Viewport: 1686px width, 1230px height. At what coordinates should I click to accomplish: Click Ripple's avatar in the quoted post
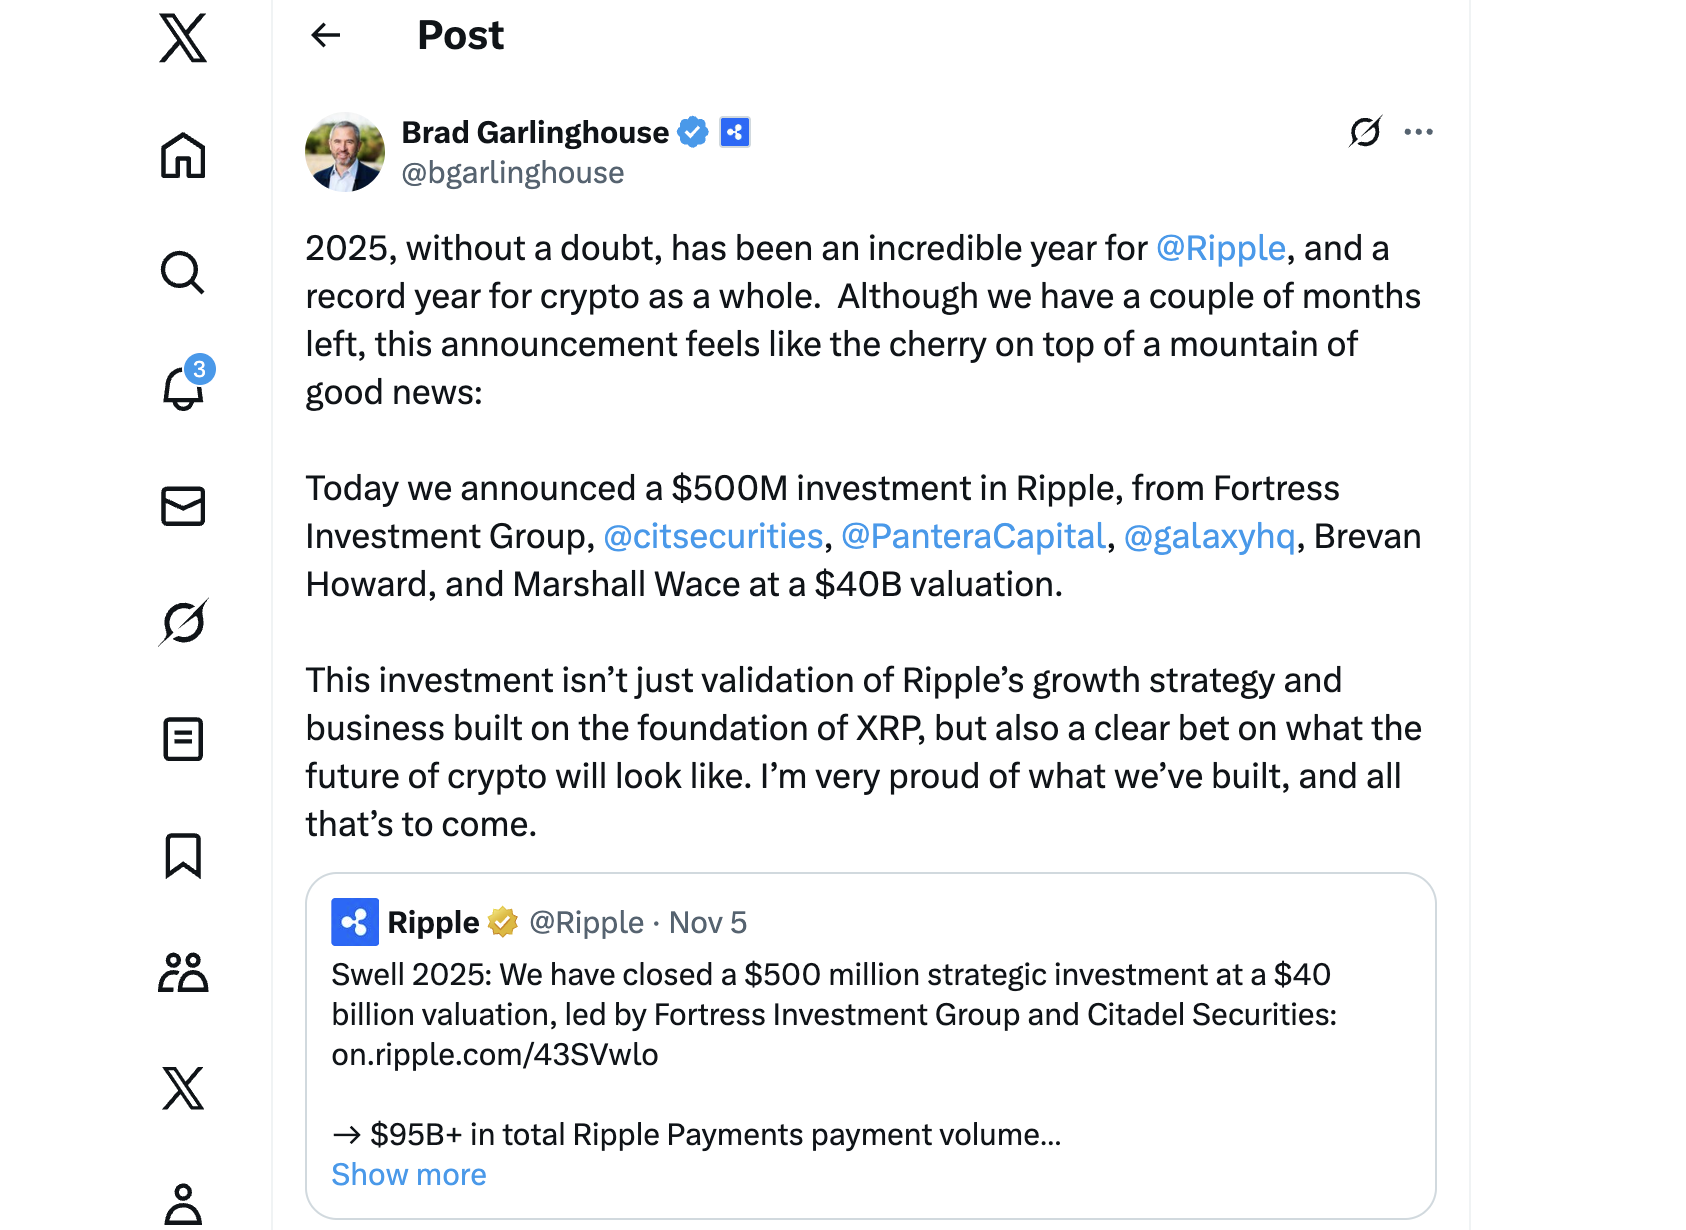(x=355, y=921)
